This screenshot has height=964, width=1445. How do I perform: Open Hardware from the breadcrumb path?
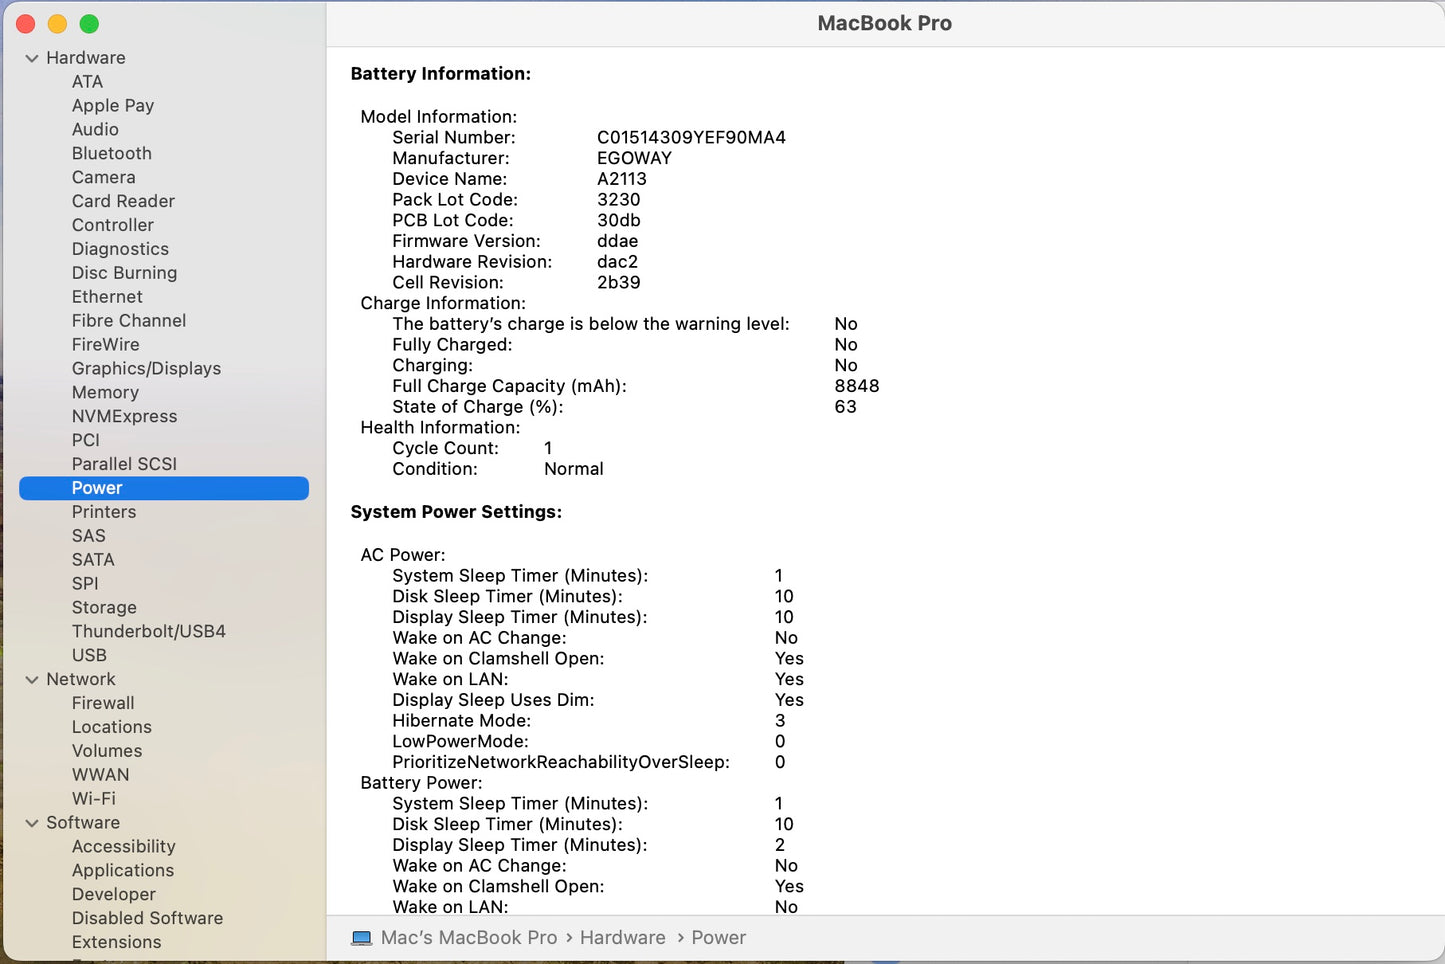pyautogui.click(x=622, y=937)
